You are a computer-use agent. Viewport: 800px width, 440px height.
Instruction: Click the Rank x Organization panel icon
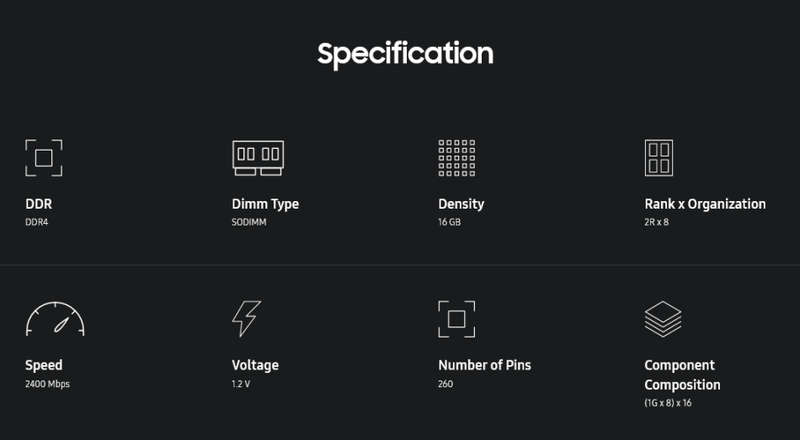click(659, 158)
